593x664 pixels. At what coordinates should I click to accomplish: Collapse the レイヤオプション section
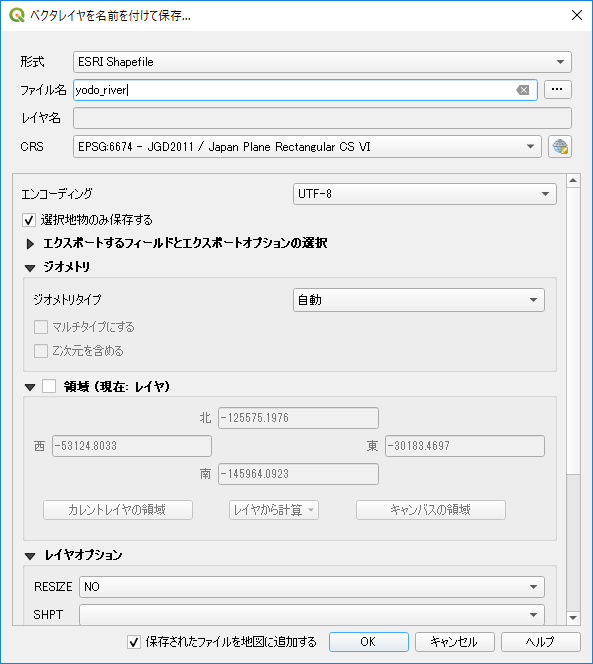pyautogui.click(x=30, y=556)
